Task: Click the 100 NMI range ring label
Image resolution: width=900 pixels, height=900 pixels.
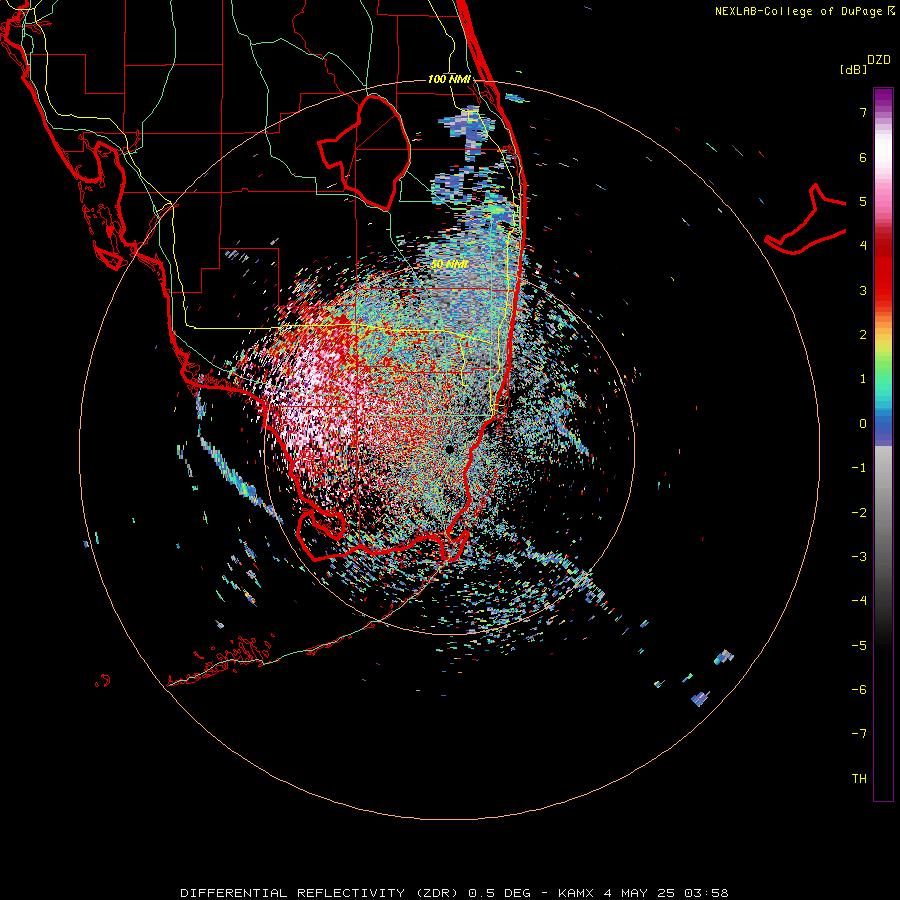Action: 449,79
